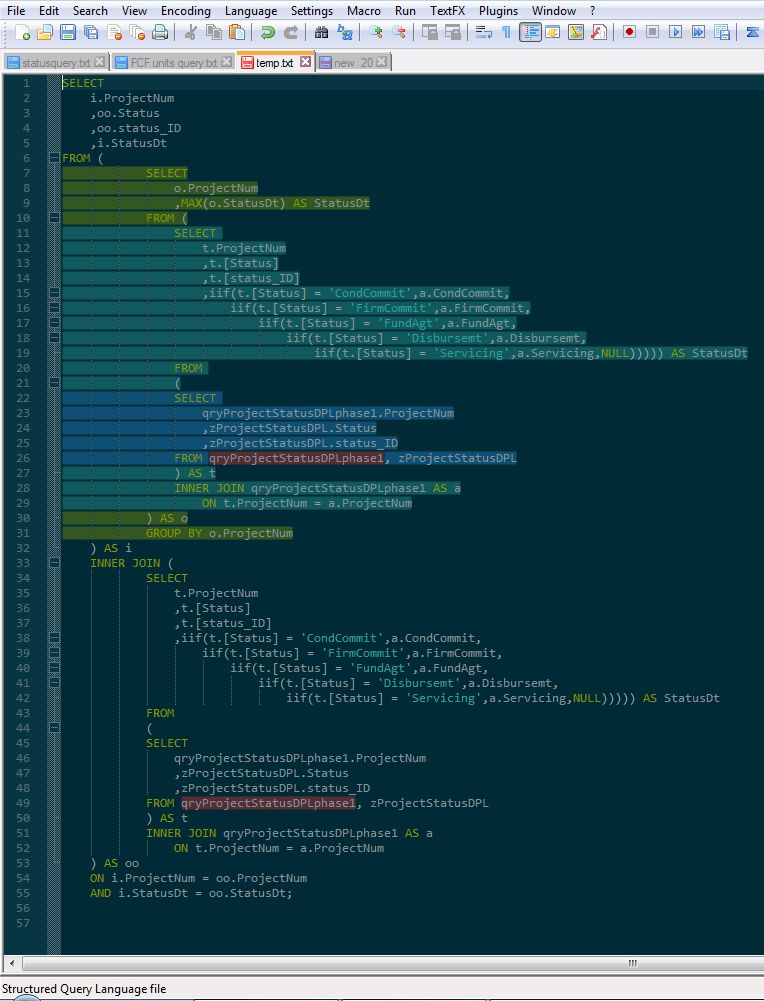Collapse the fold marker at line 10
The image size is (764, 1001).
point(54,218)
